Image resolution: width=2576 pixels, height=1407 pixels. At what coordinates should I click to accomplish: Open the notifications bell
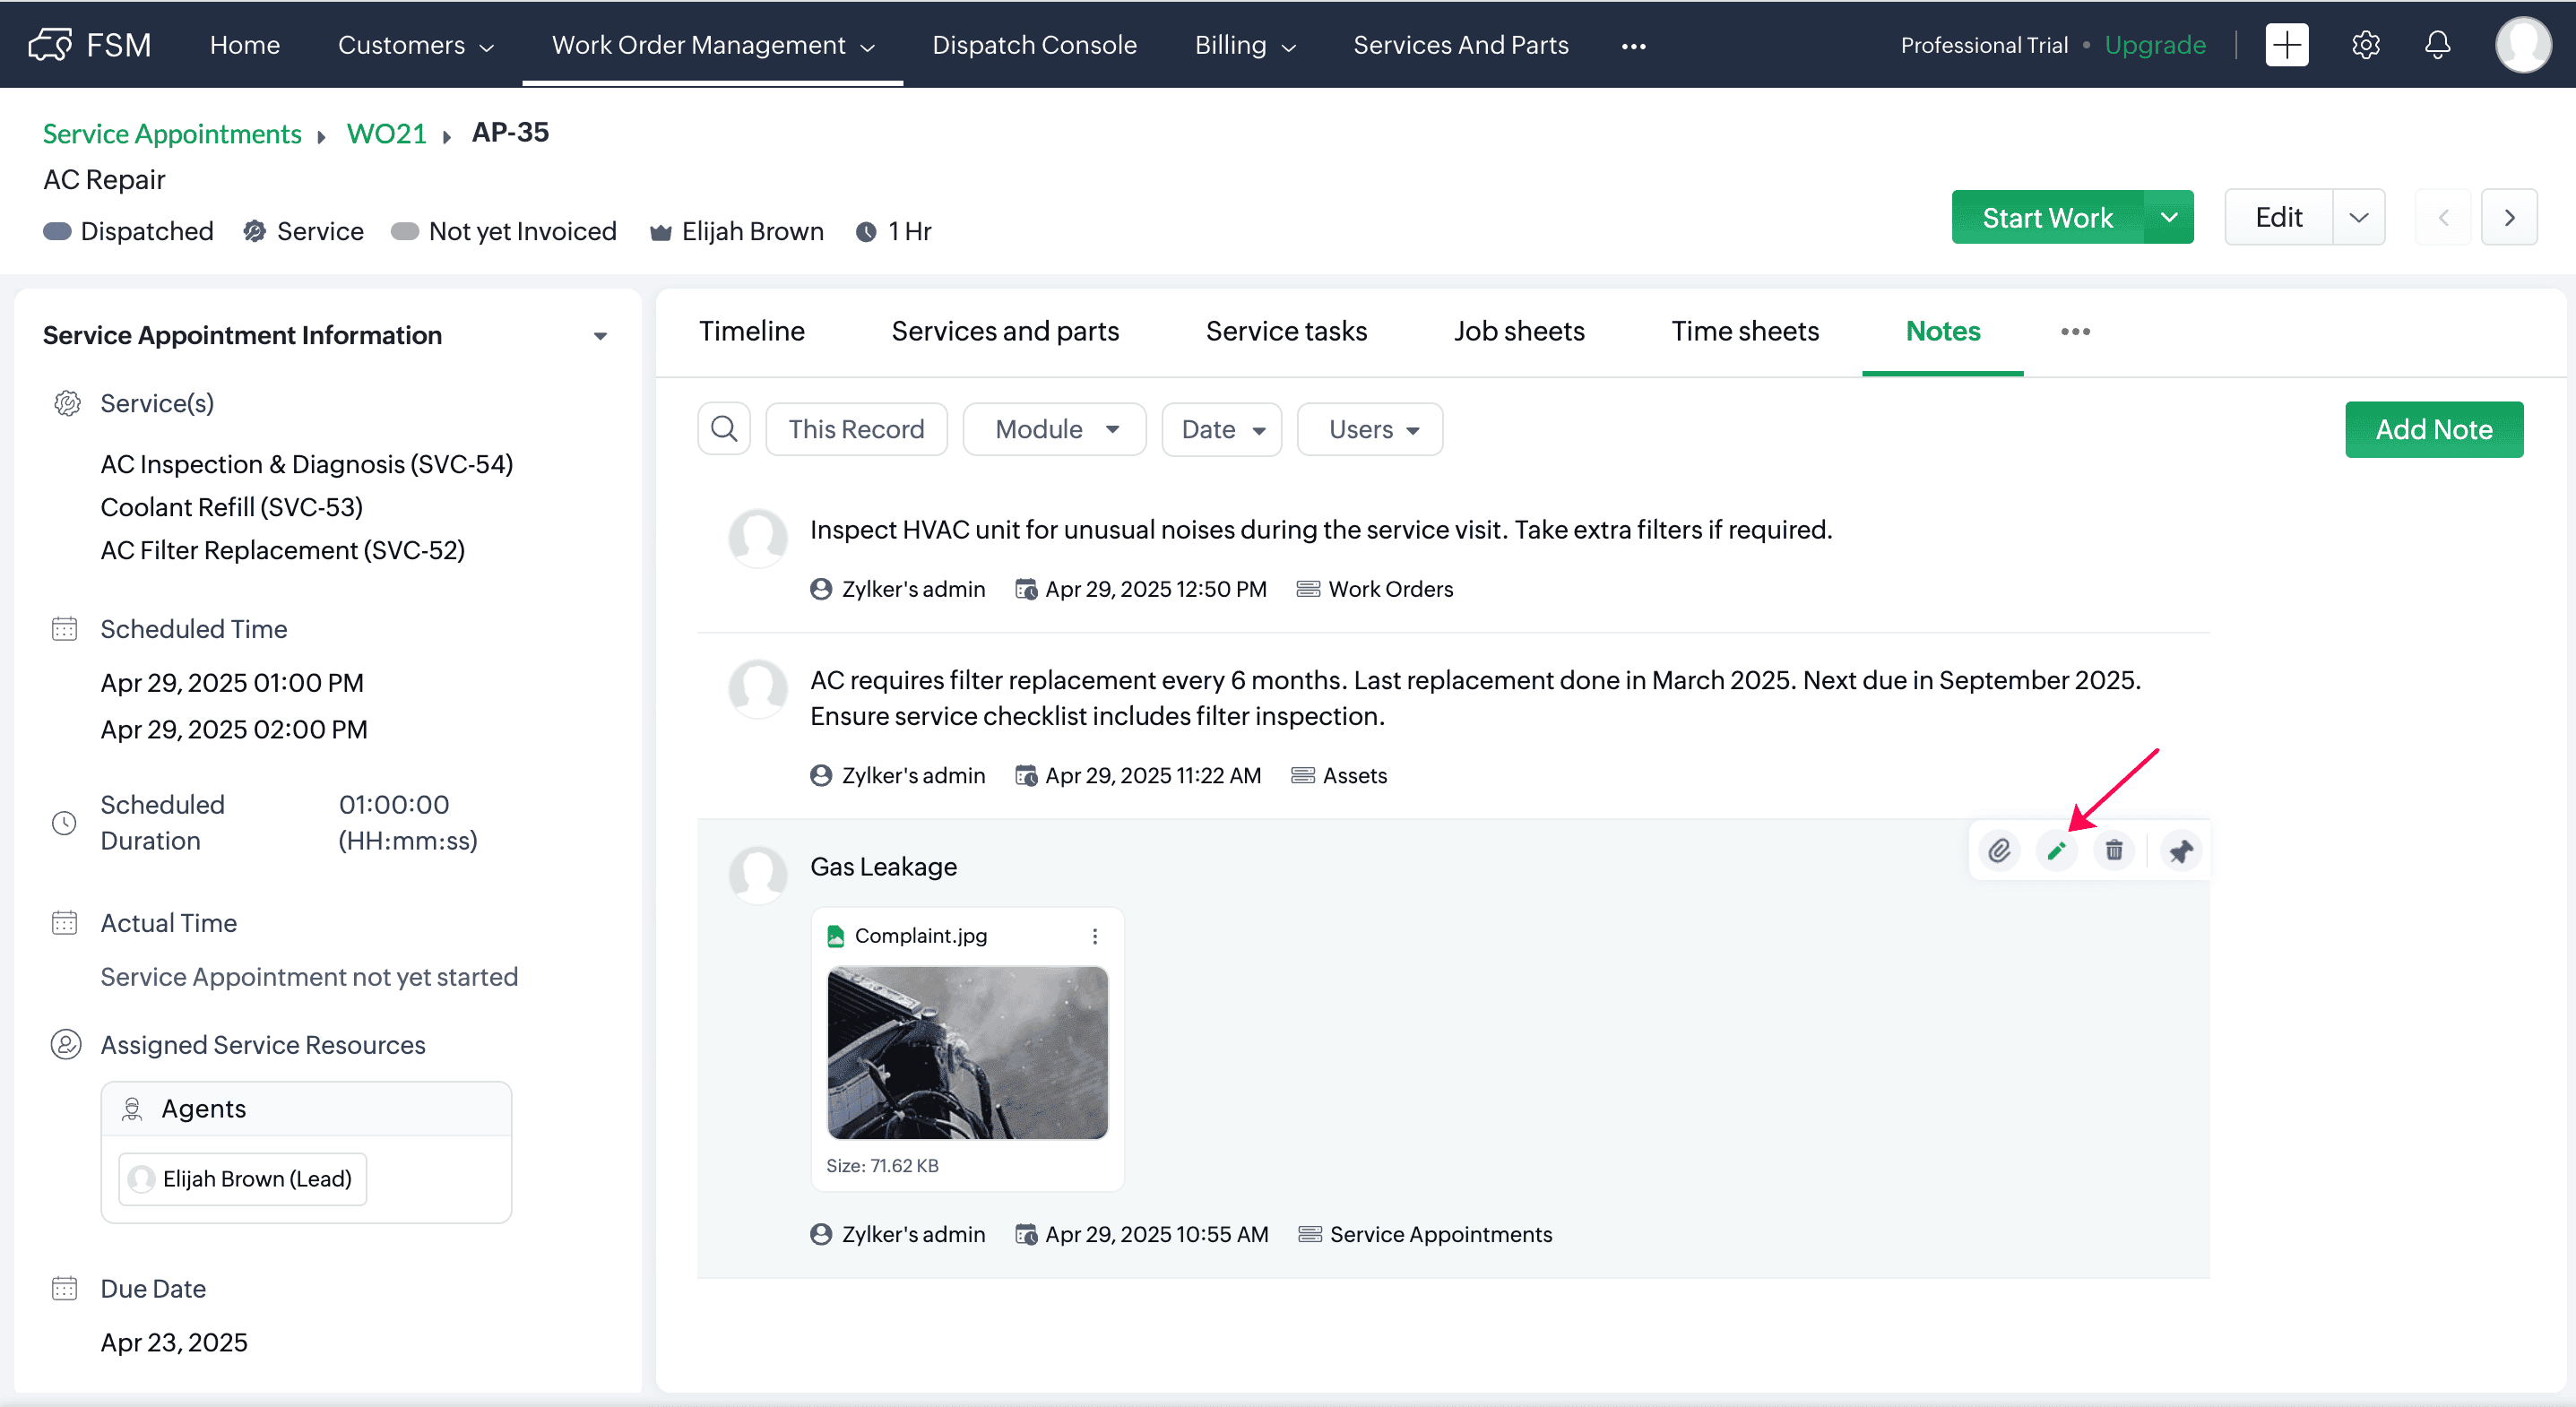[2438, 45]
